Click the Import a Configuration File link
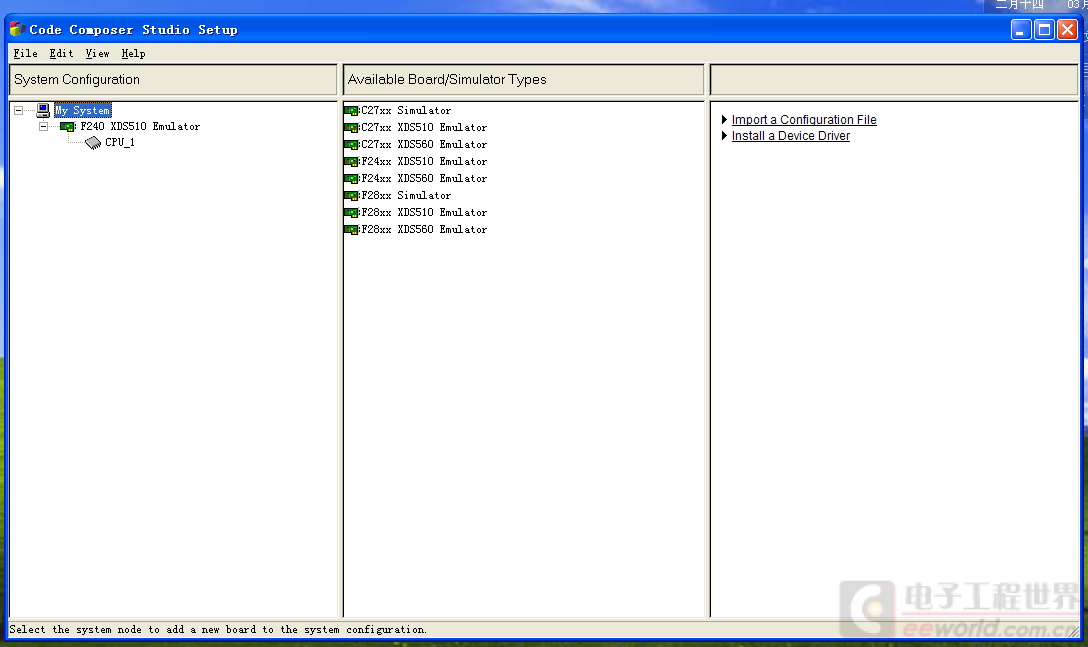The image size is (1088, 647). click(804, 119)
